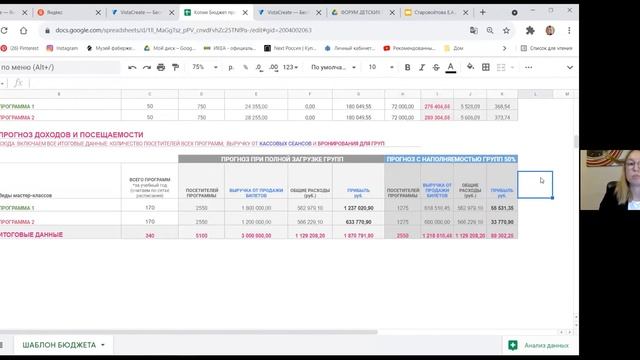The height and width of the screenshot is (360, 640).
Task: Open the Рекомендованные YouTube bookmark
Action: [409, 48]
